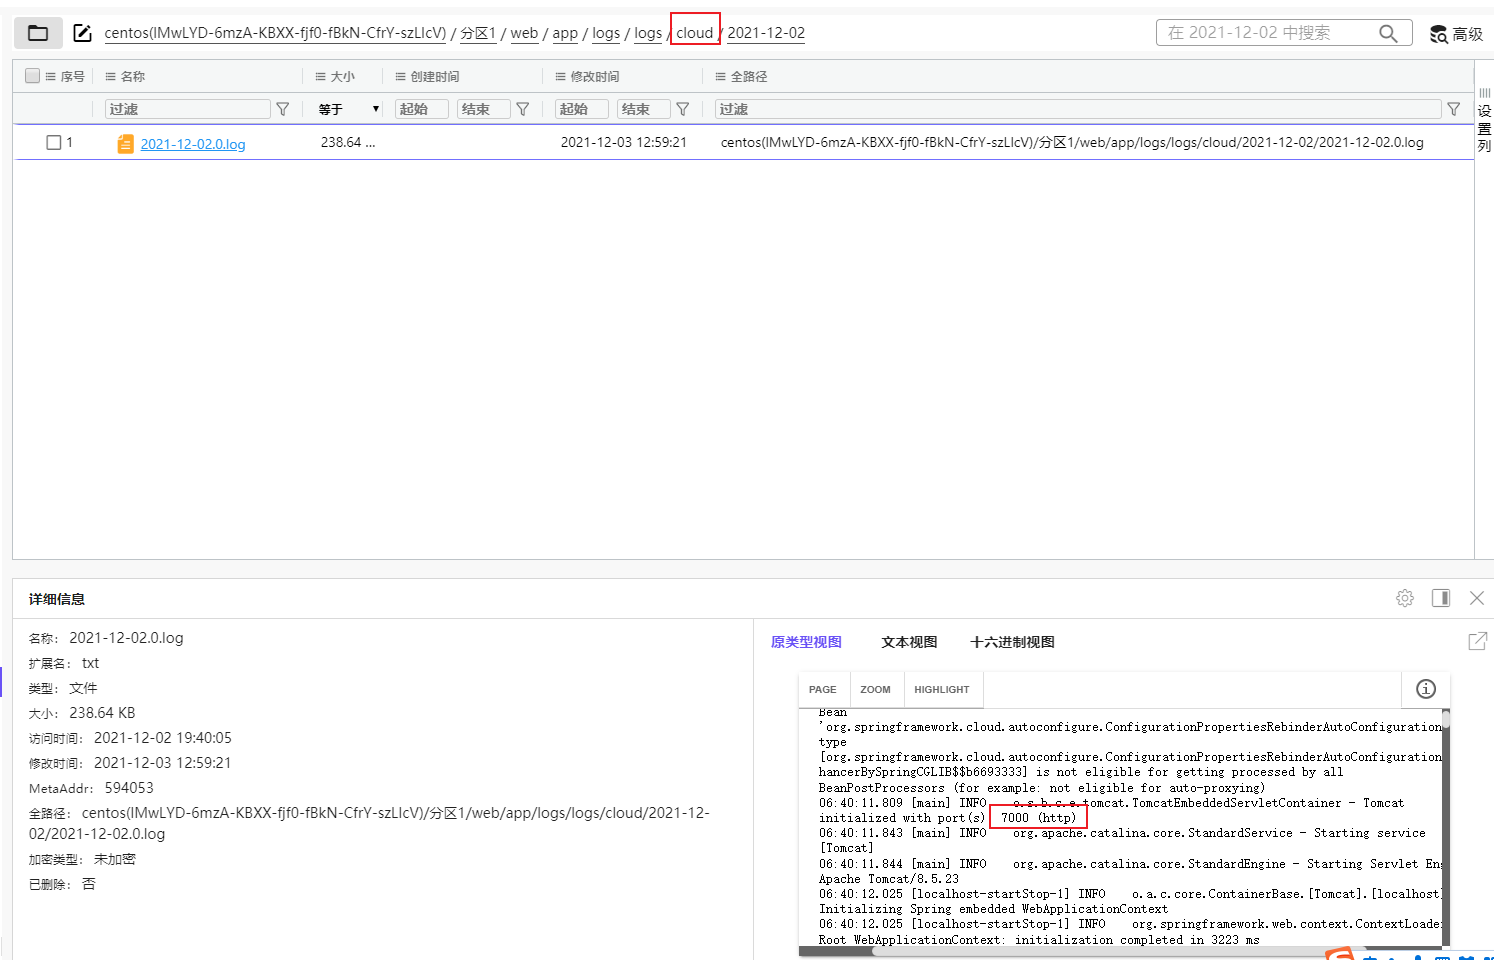Navigate to cloud folder in breadcrumb
This screenshot has height=960, width=1494.
click(x=694, y=33)
